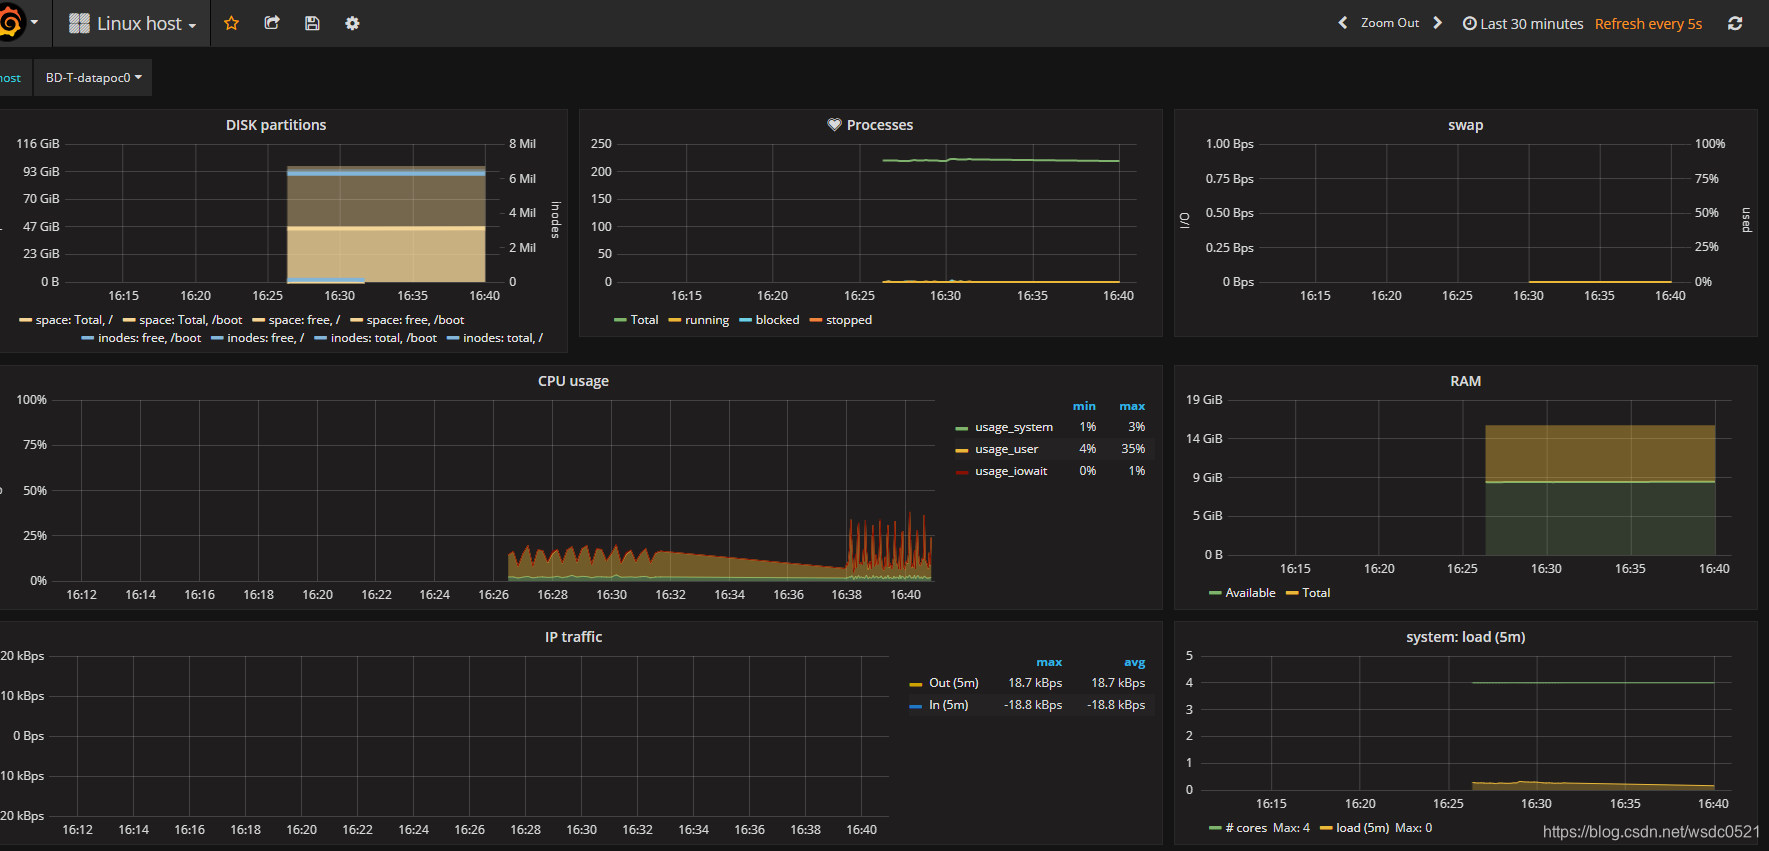
Task: Toggle load (5m) series in load legend
Action: (1363, 828)
